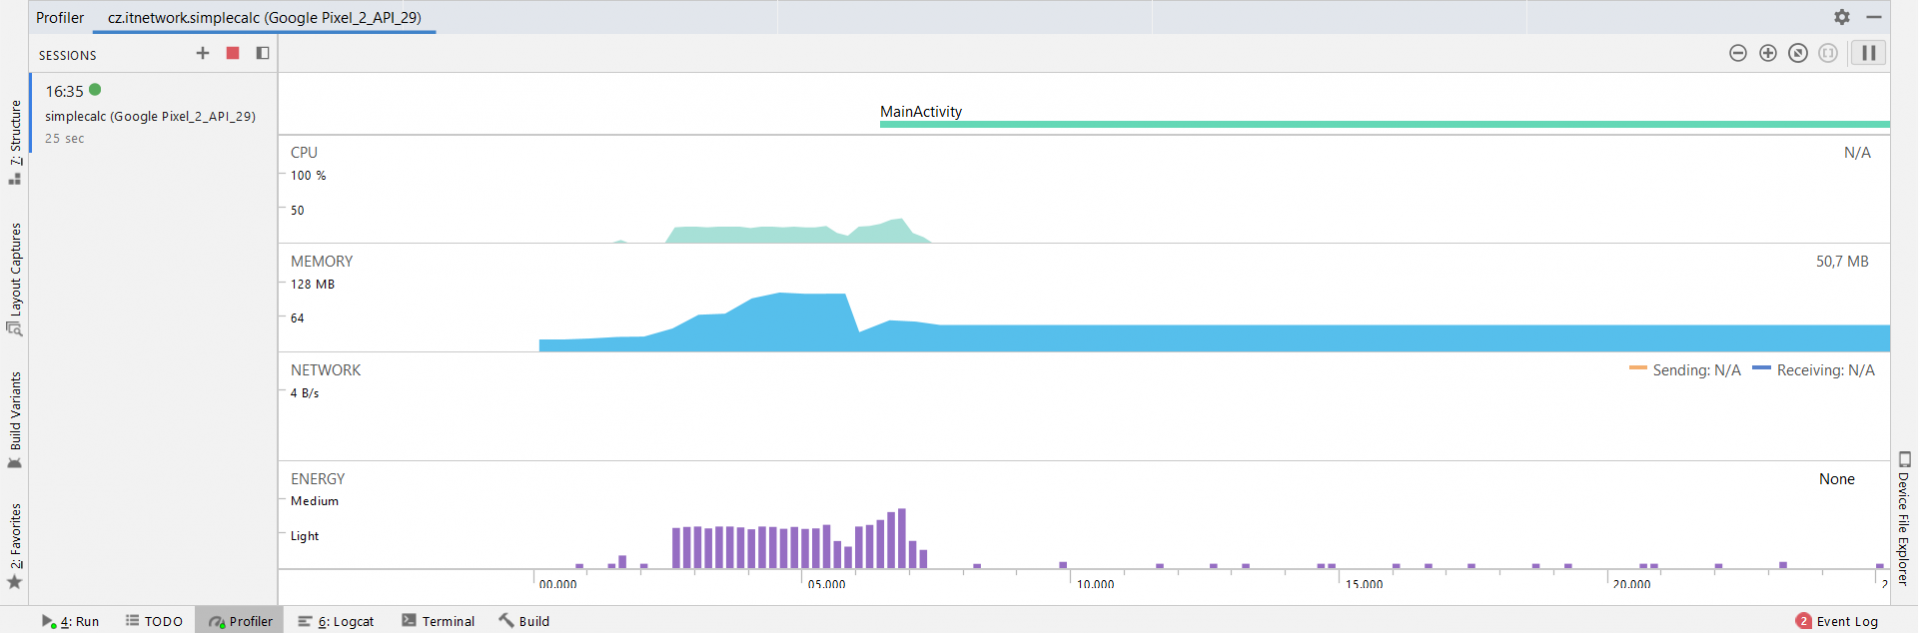
Task: Zoom in the profiler timeline
Action: click(1768, 53)
